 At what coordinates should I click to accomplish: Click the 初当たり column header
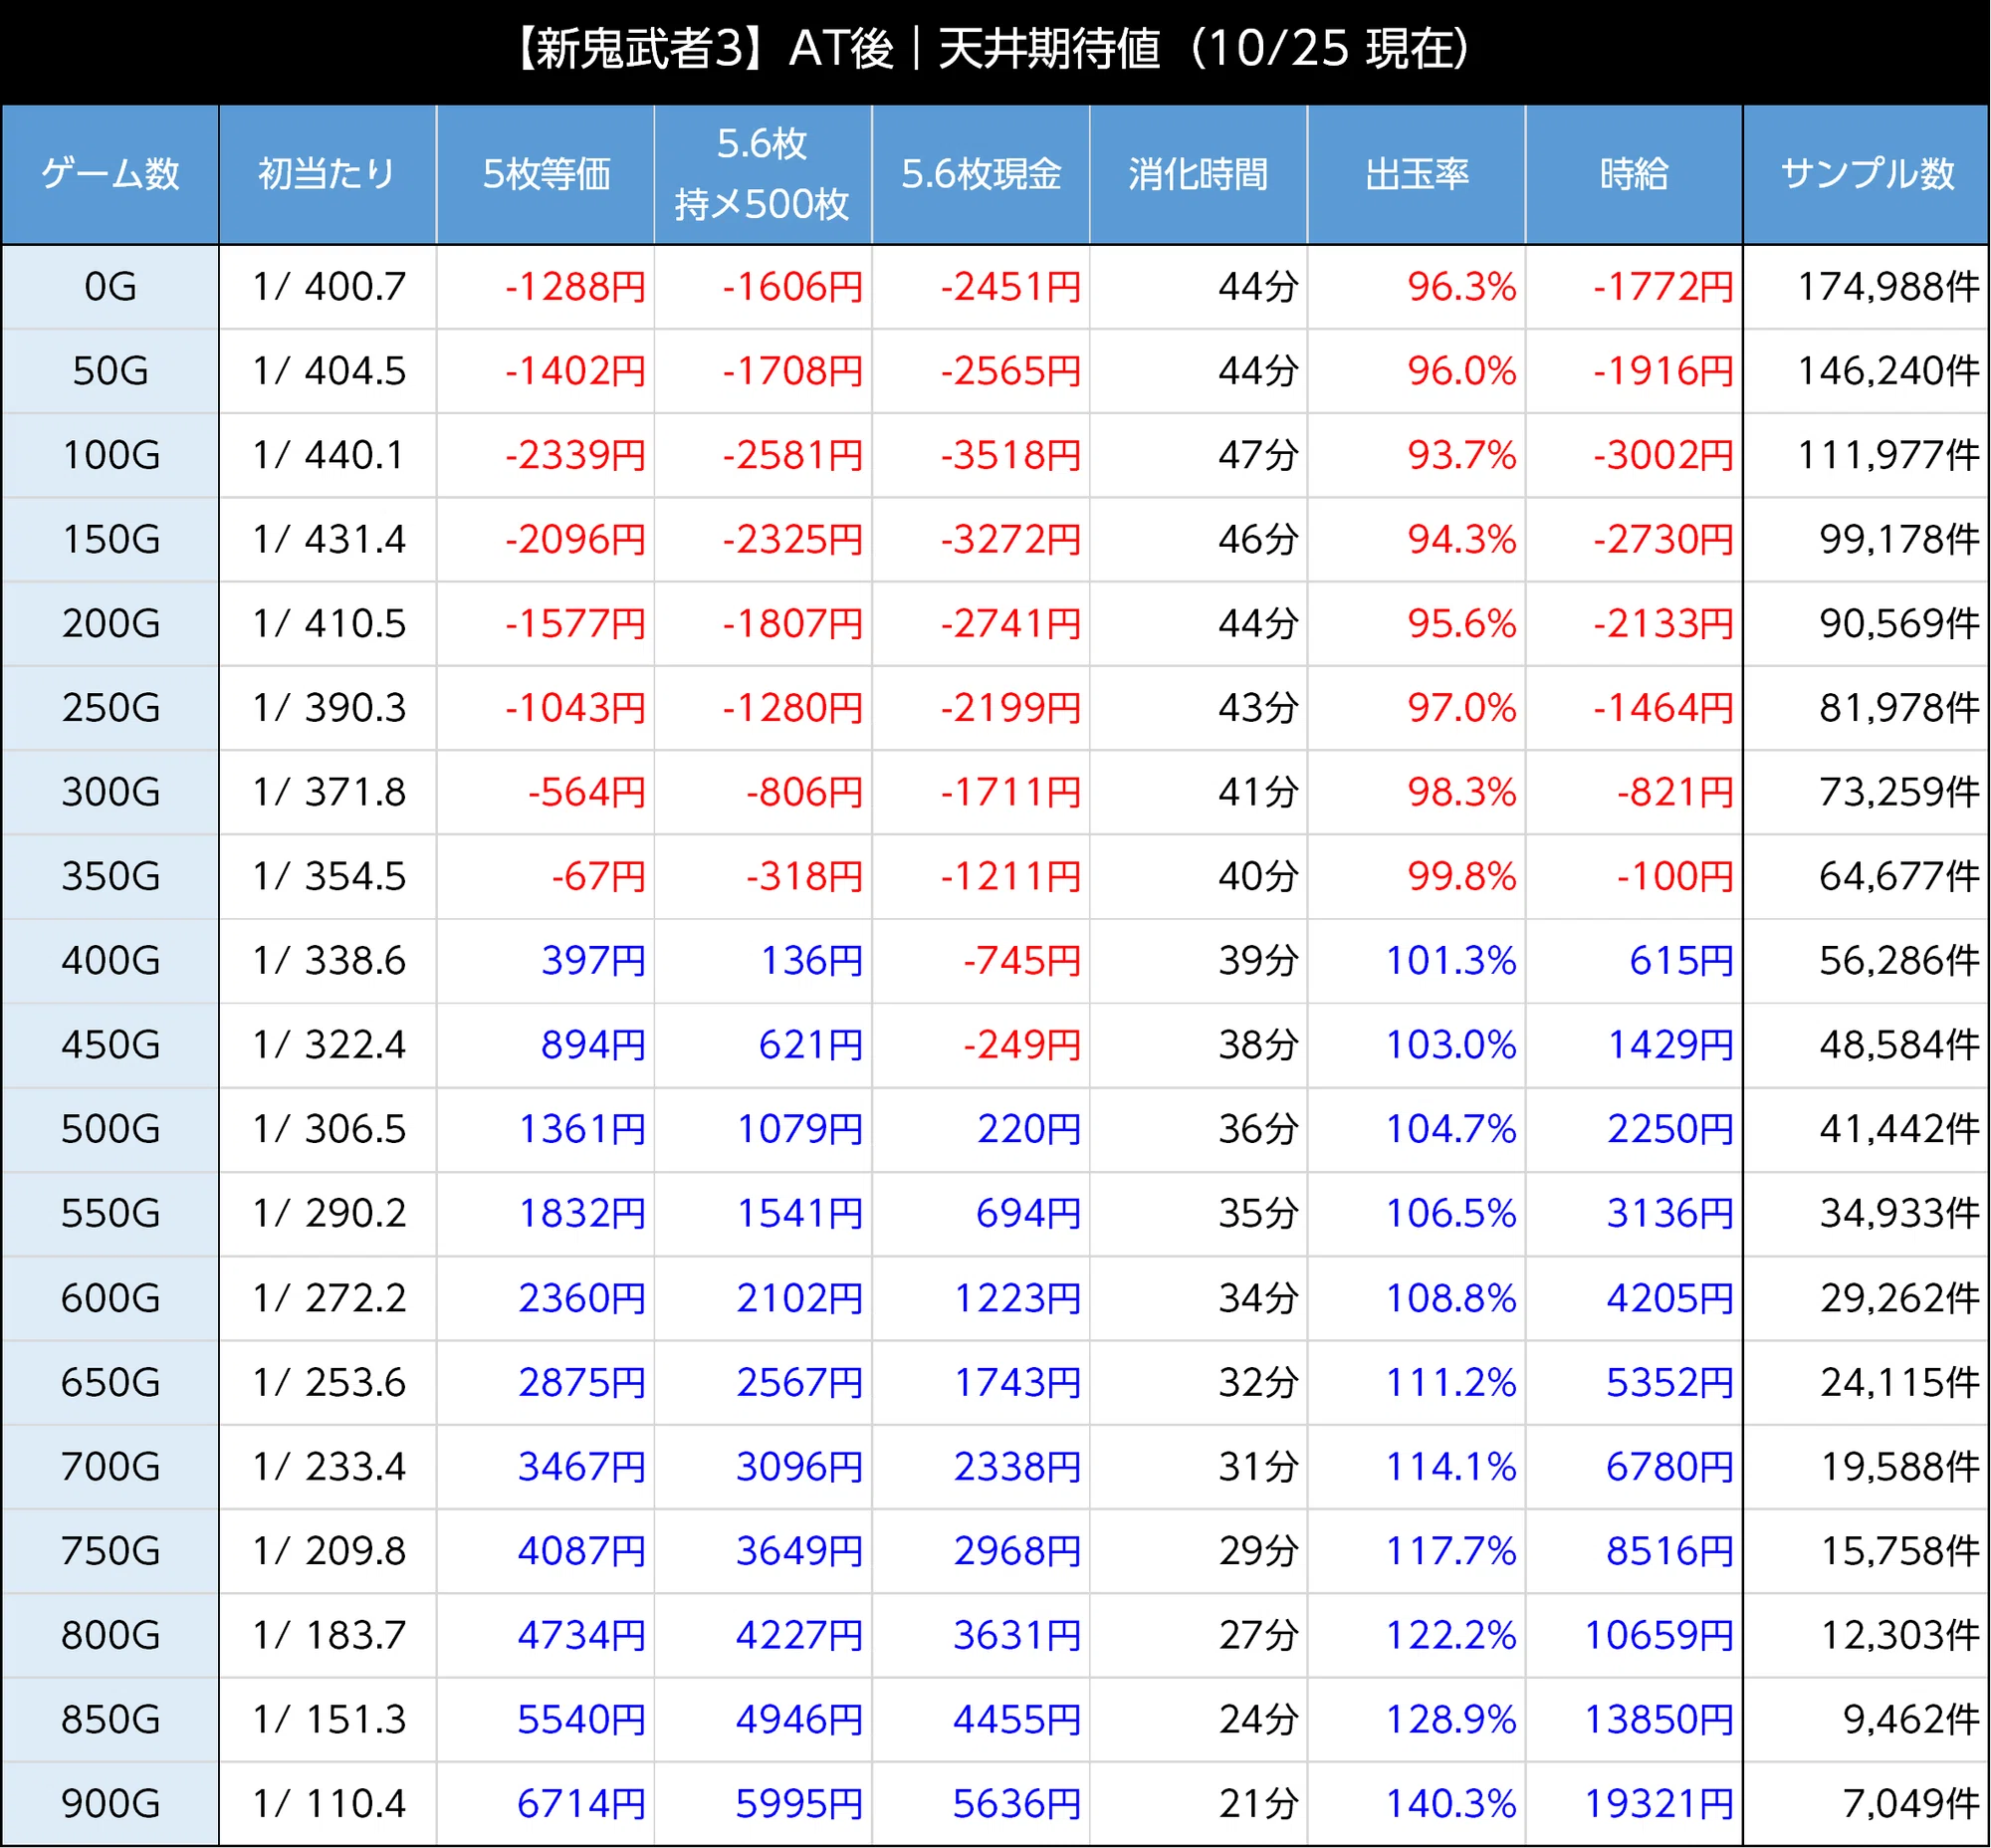pos(327,174)
